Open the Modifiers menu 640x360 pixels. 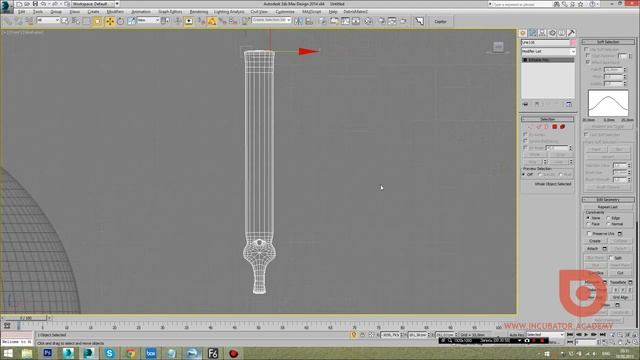pos(115,12)
